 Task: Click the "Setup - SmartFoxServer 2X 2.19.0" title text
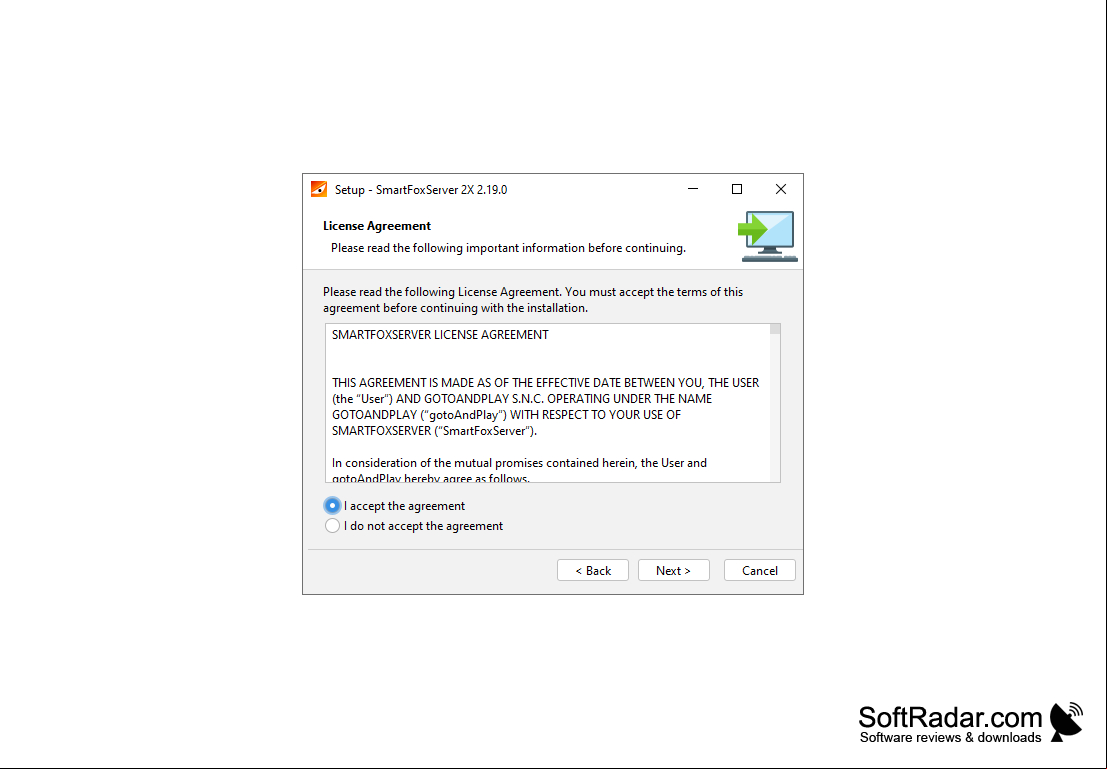pyautogui.click(x=421, y=189)
